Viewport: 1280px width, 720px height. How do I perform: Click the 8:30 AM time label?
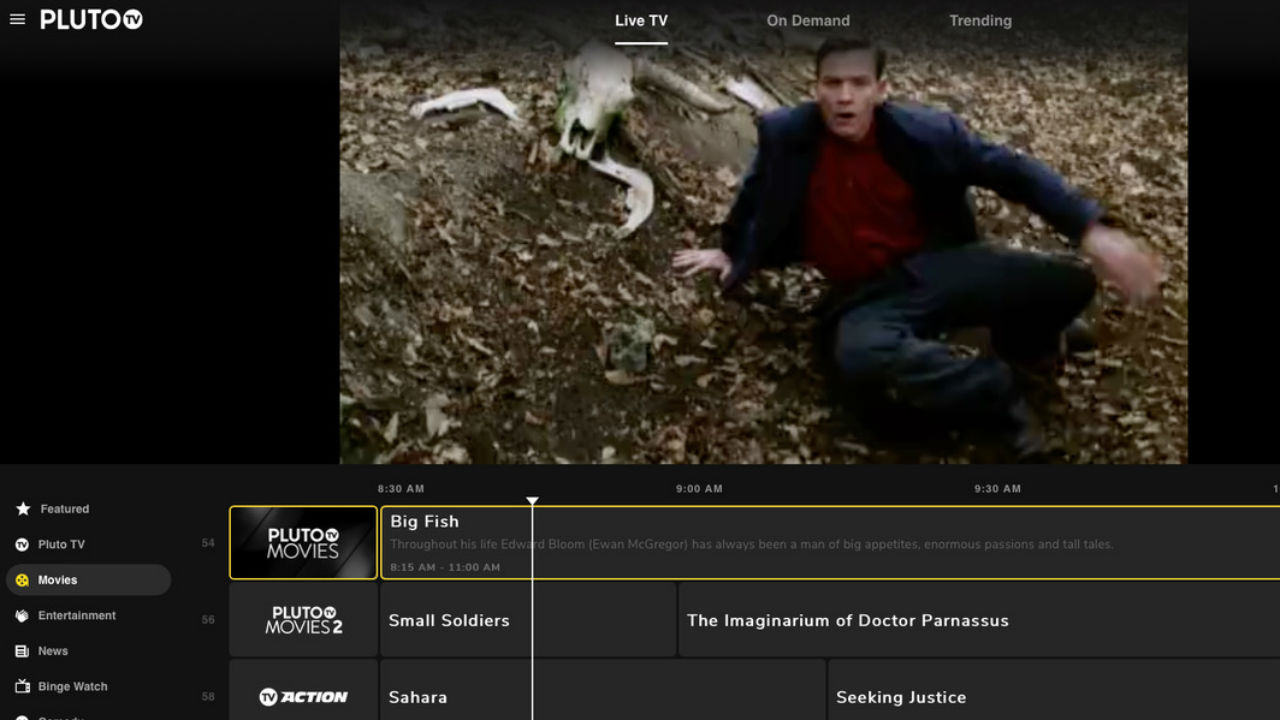pyautogui.click(x=401, y=489)
